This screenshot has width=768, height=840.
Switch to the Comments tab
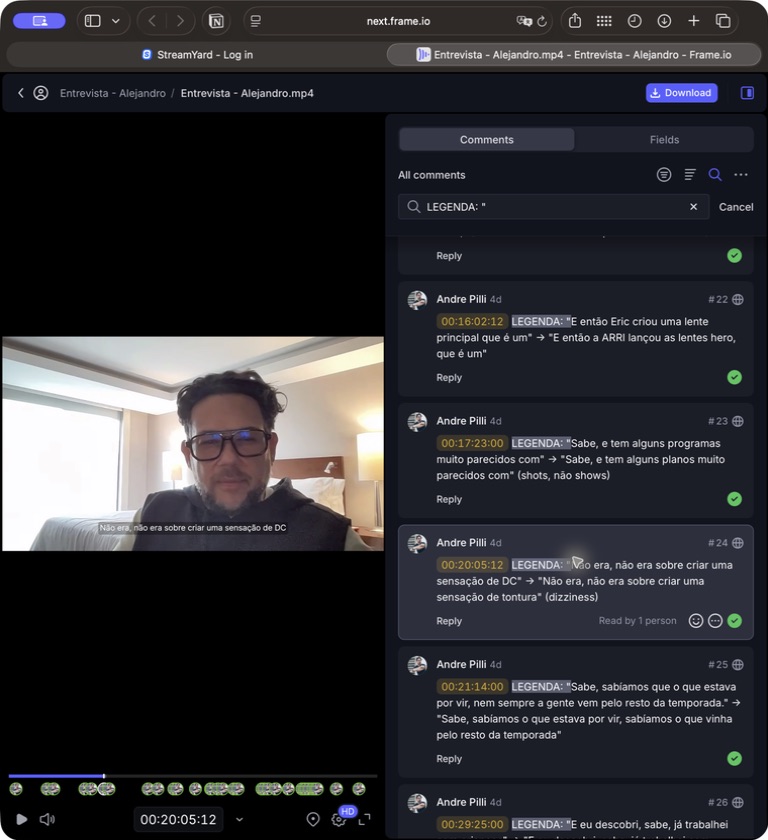pos(486,139)
